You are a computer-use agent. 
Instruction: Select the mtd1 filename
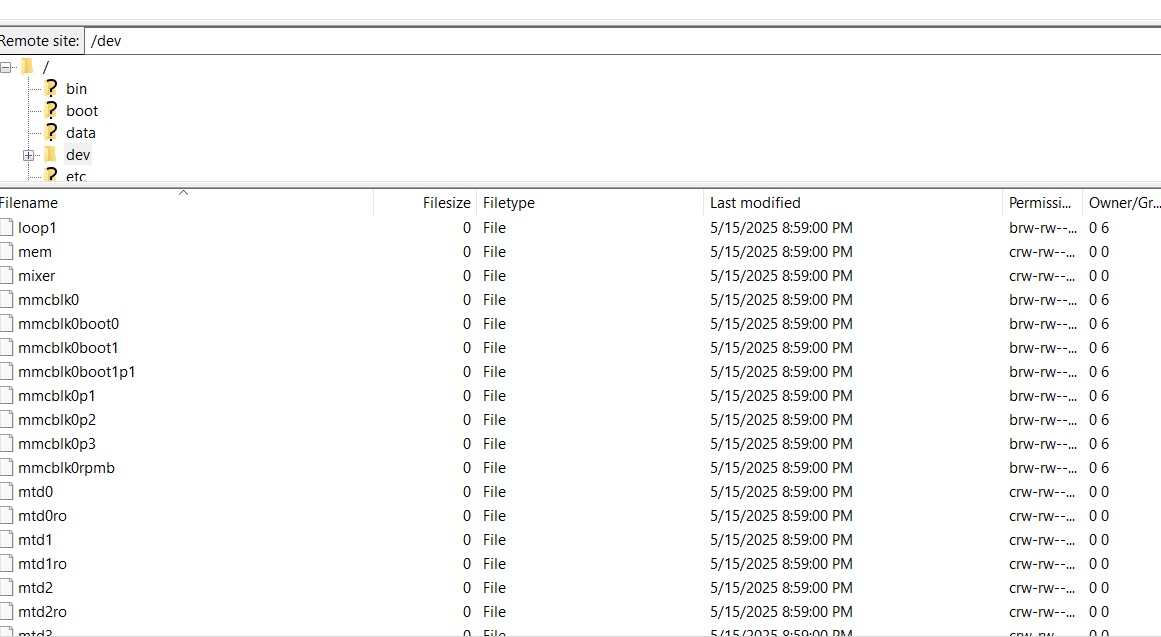[x=35, y=539]
